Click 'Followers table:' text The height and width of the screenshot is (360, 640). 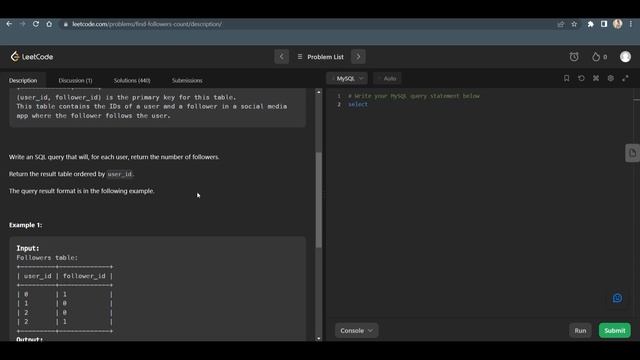[47, 258]
